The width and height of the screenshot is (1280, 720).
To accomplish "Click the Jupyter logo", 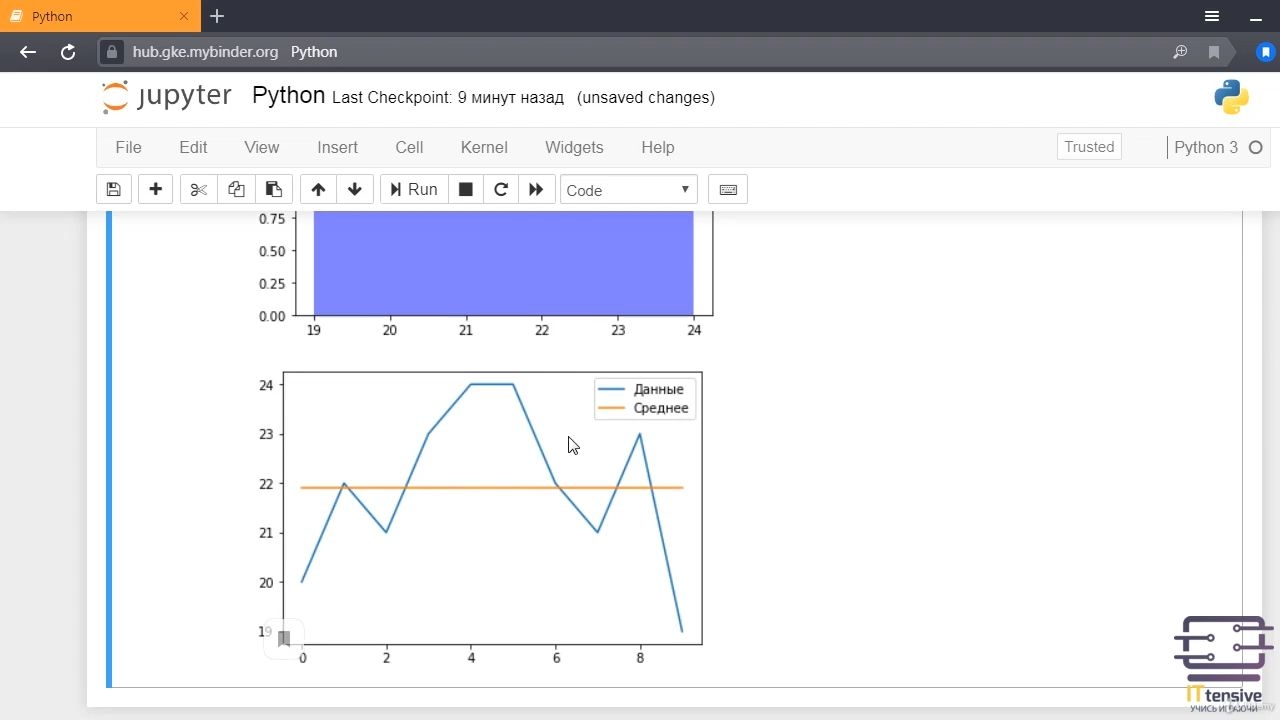I will click(x=167, y=97).
